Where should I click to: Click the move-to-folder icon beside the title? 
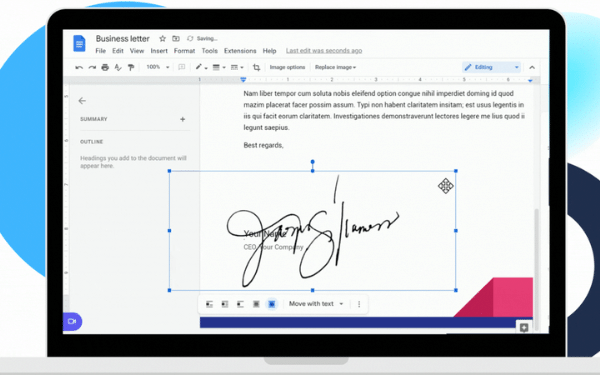click(x=176, y=39)
